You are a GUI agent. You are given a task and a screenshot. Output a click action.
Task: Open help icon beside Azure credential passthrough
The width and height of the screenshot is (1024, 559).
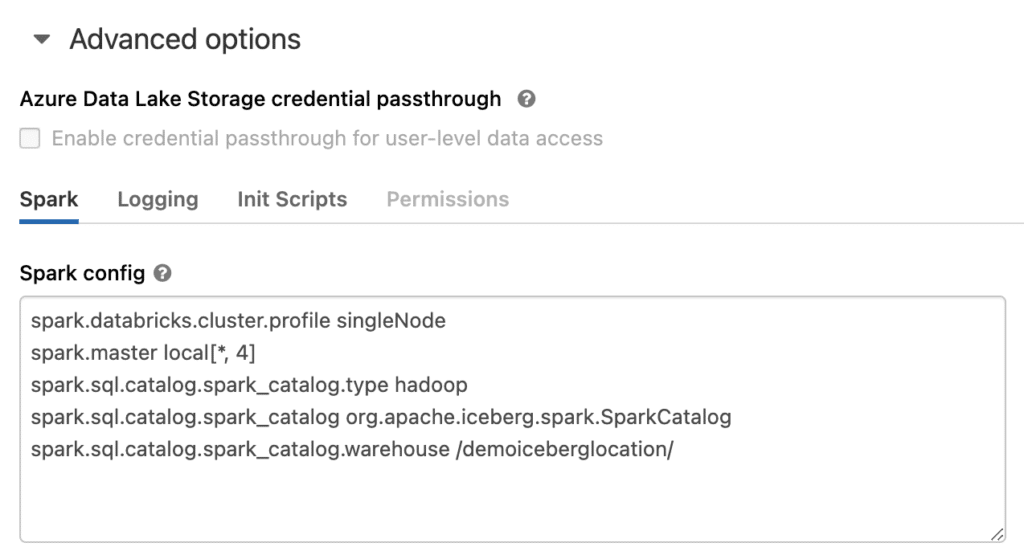526,99
